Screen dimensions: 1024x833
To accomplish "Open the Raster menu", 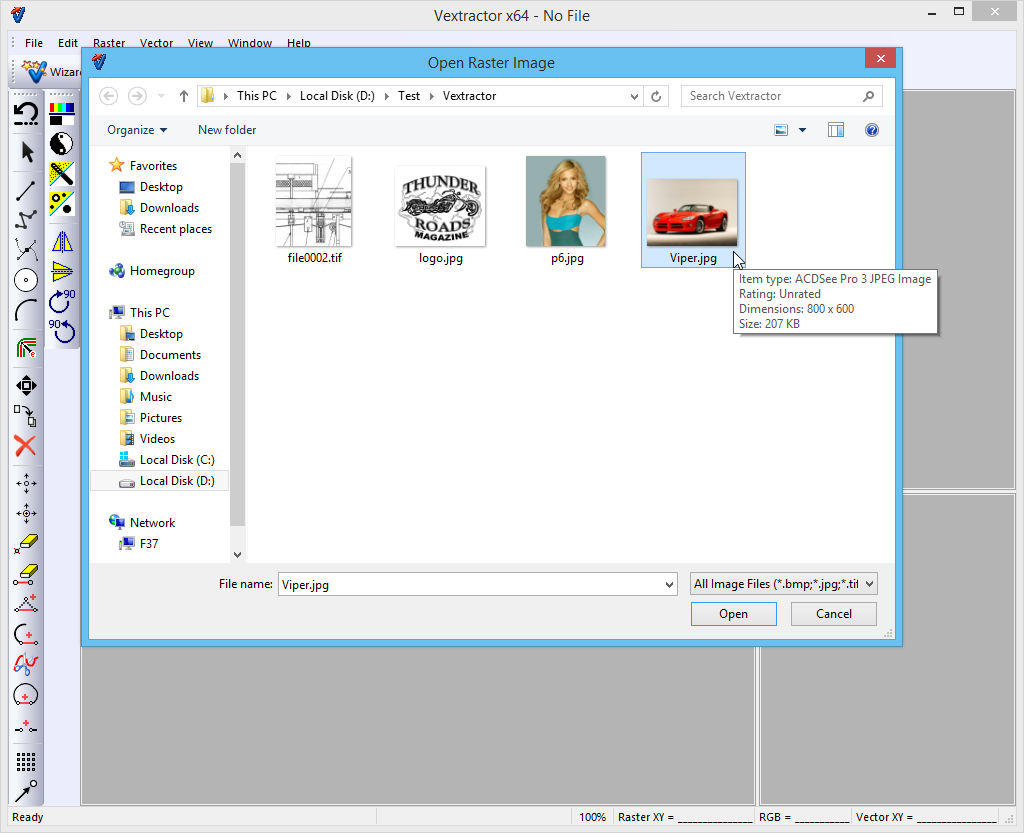I will [109, 43].
